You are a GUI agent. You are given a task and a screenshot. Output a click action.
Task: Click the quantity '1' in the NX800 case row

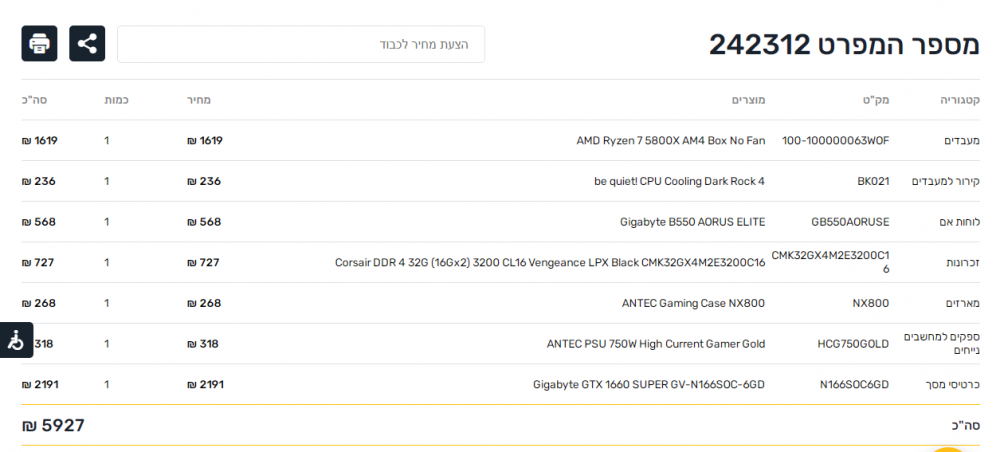coord(107,303)
